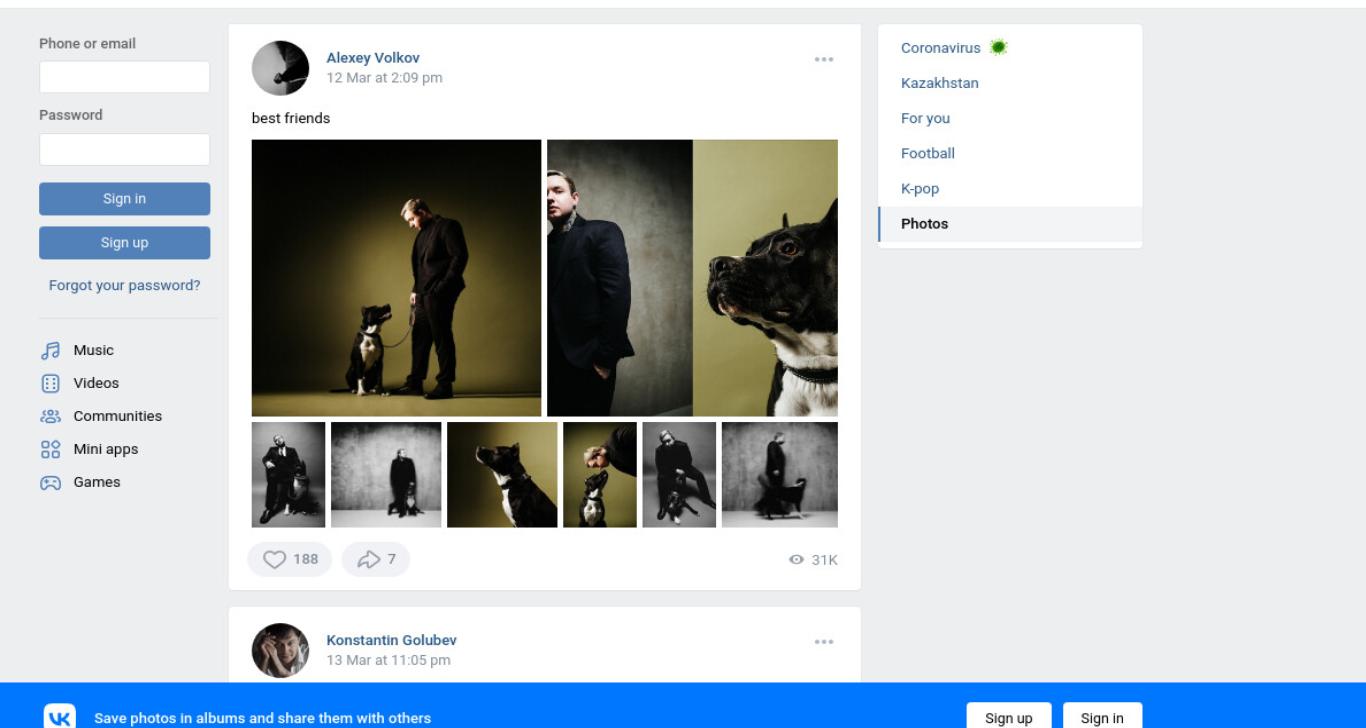The image size is (1366, 728).
Task: Click the Mini apps grid icon
Action: 50,450
